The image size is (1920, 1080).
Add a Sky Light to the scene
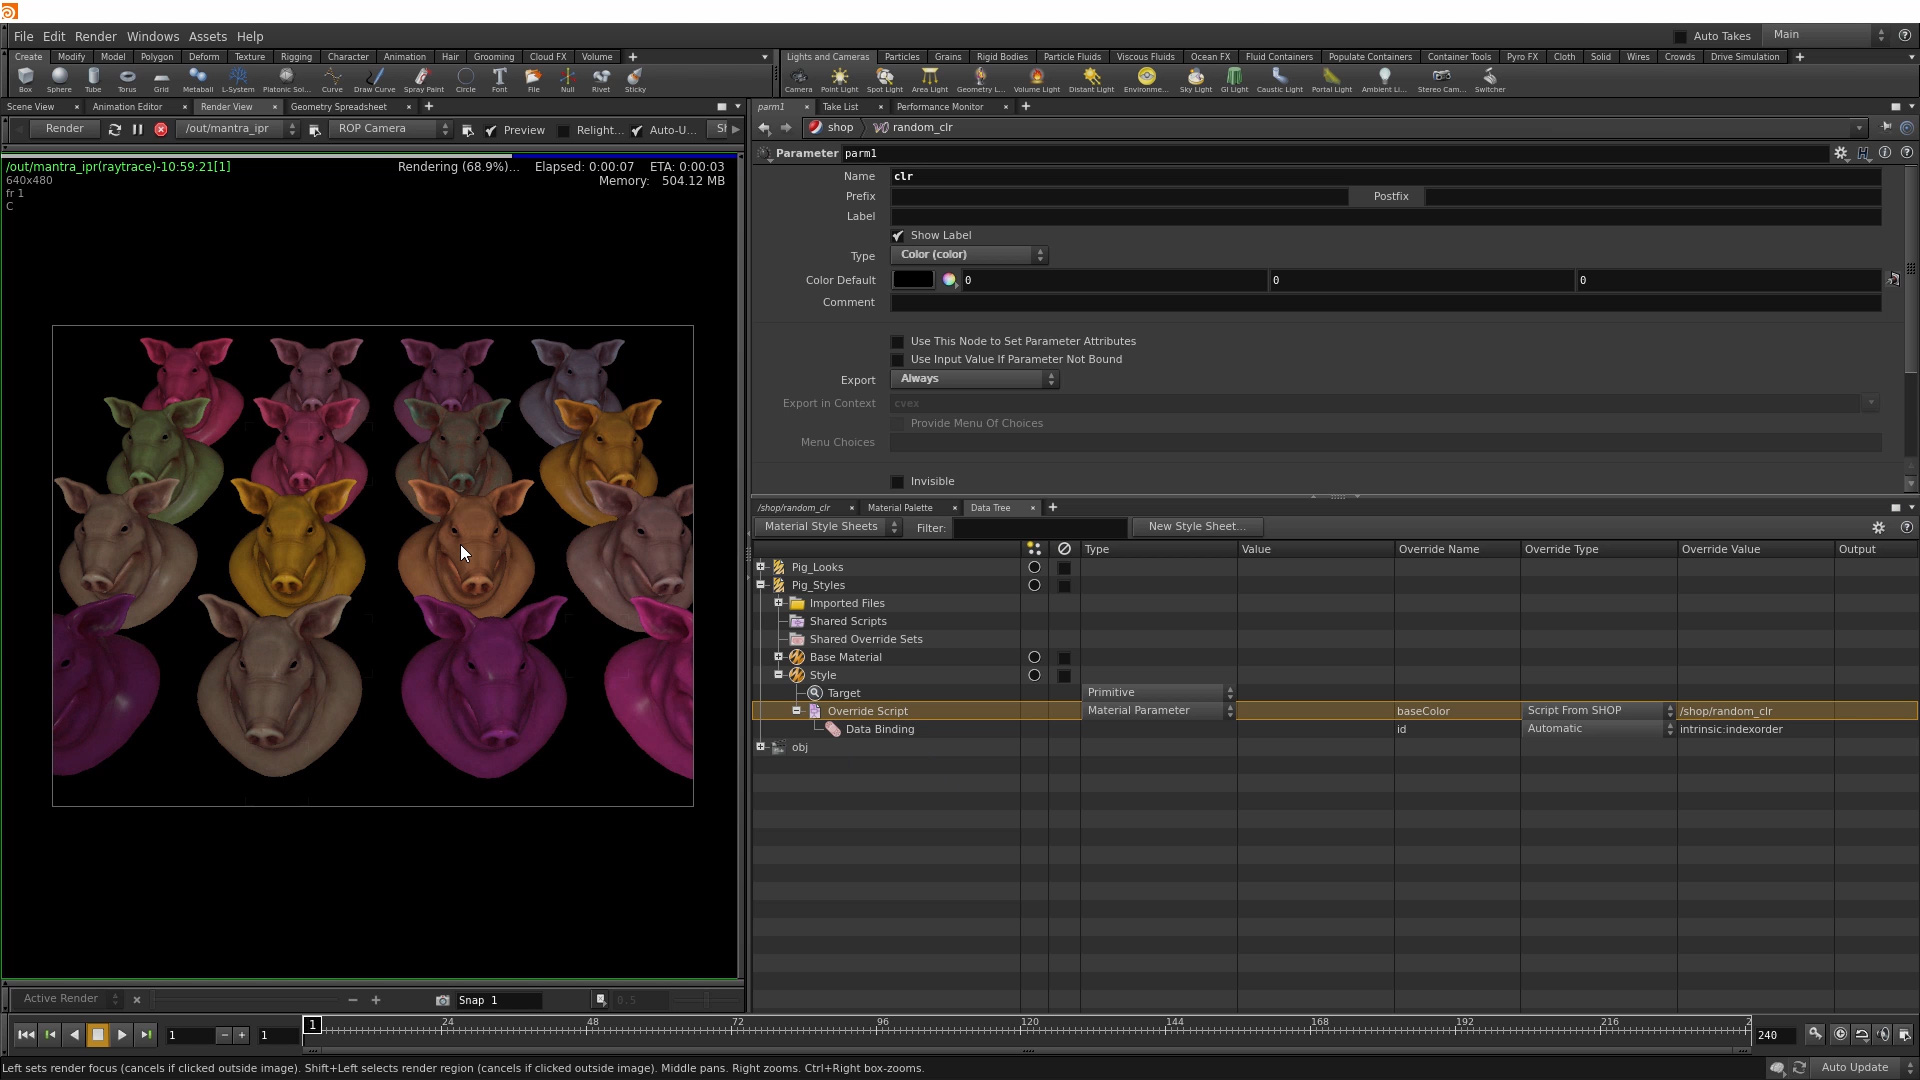coord(1196,79)
